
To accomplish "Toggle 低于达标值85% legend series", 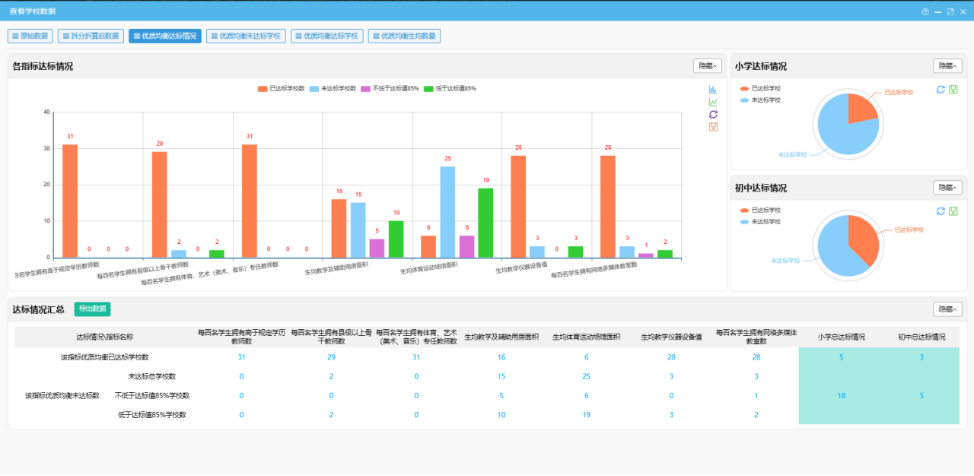I will 449,88.
